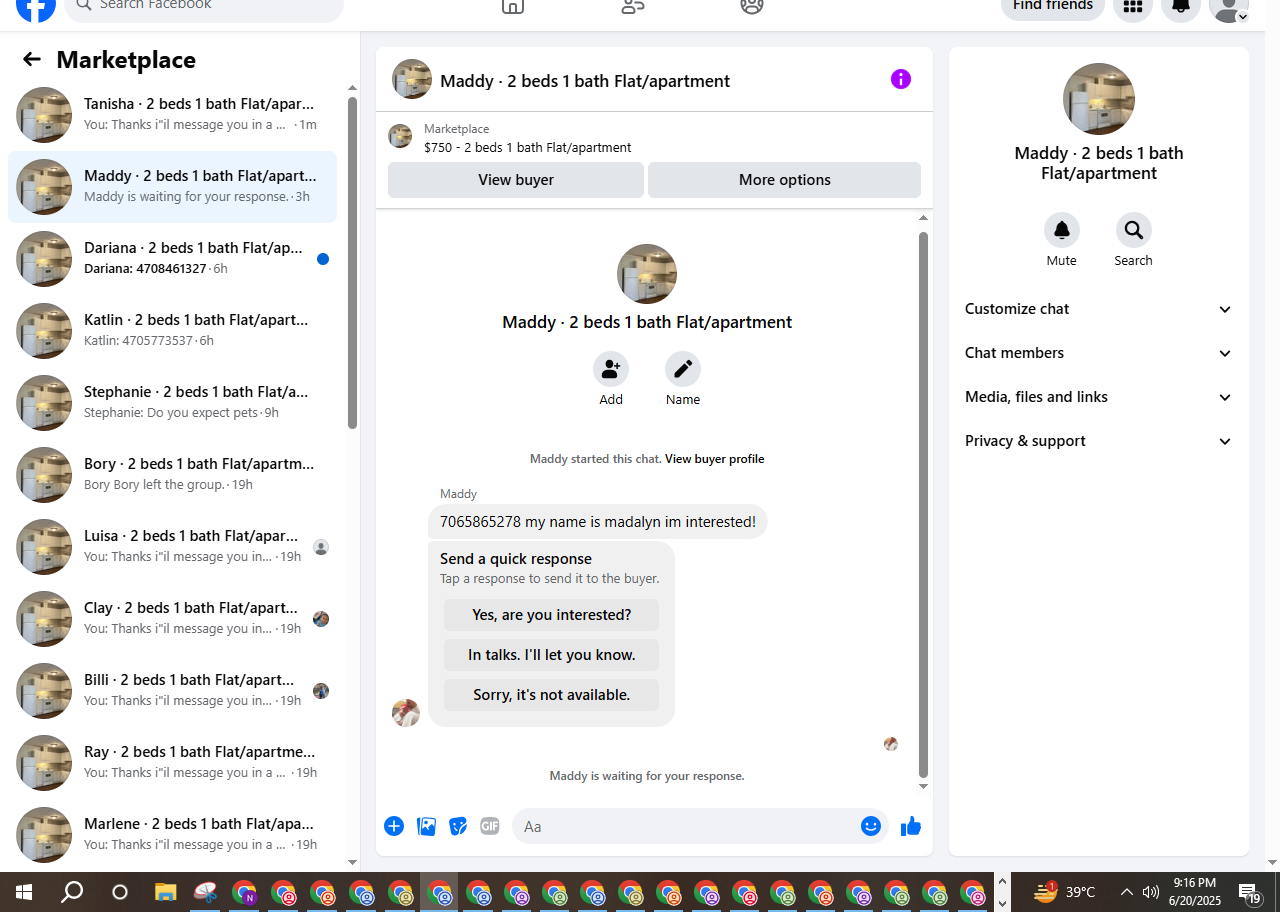This screenshot has height=912, width=1280.
Task: Send a thumbs-up like
Action: (x=911, y=826)
